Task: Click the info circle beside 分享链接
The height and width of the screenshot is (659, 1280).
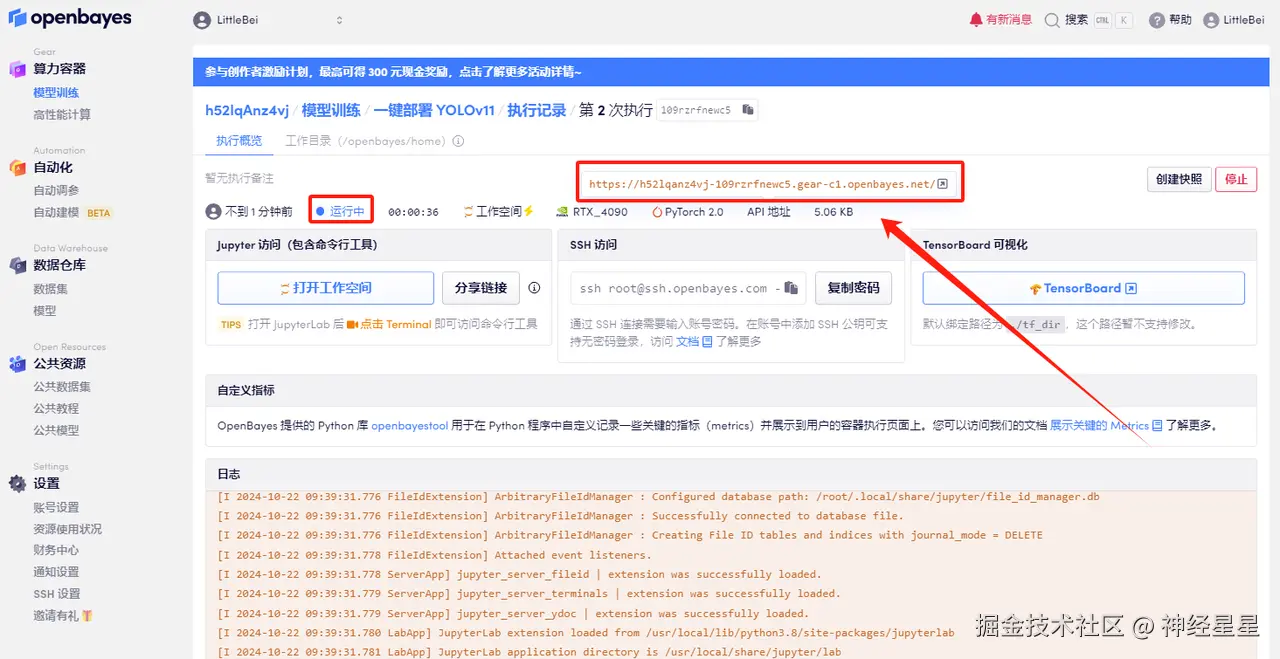Action: [535, 288]
